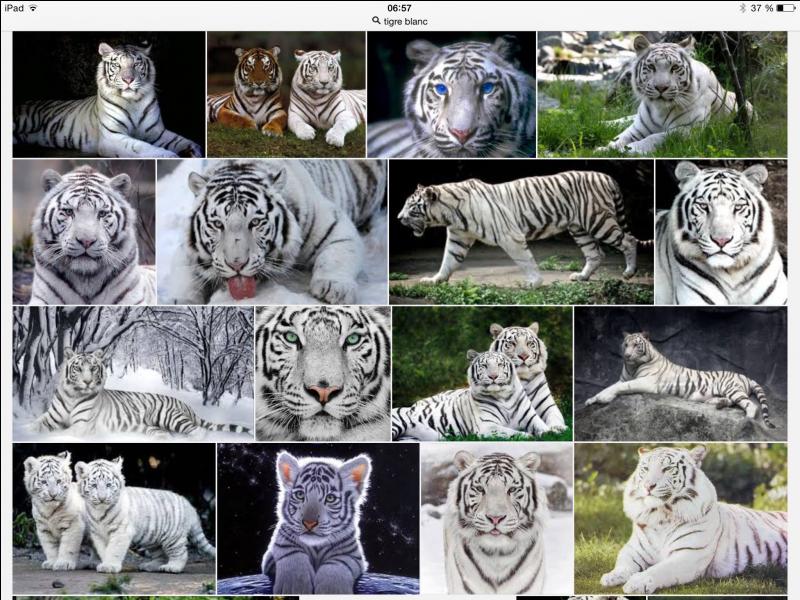800x600 pixels.
Task: Open white tiger lying in green grass by tree
Action: (x=662, y=94)
